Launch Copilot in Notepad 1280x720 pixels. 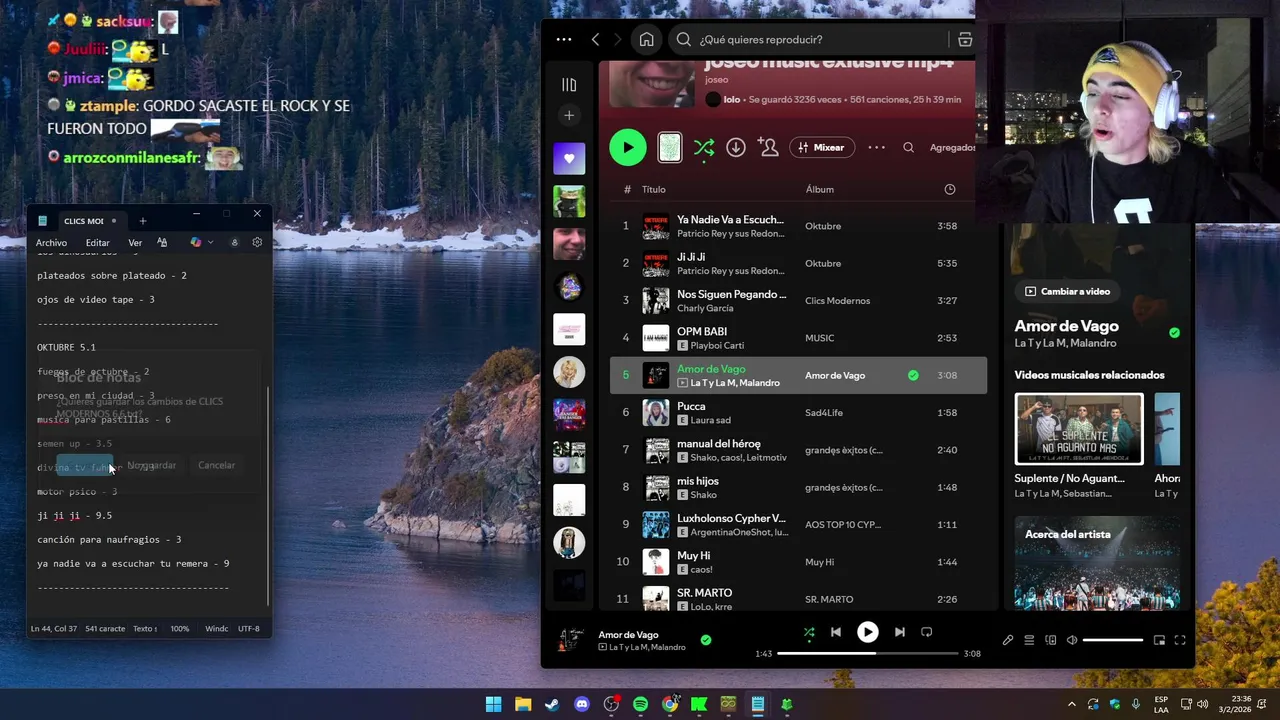pyautogui.click(x=196, y=242)
